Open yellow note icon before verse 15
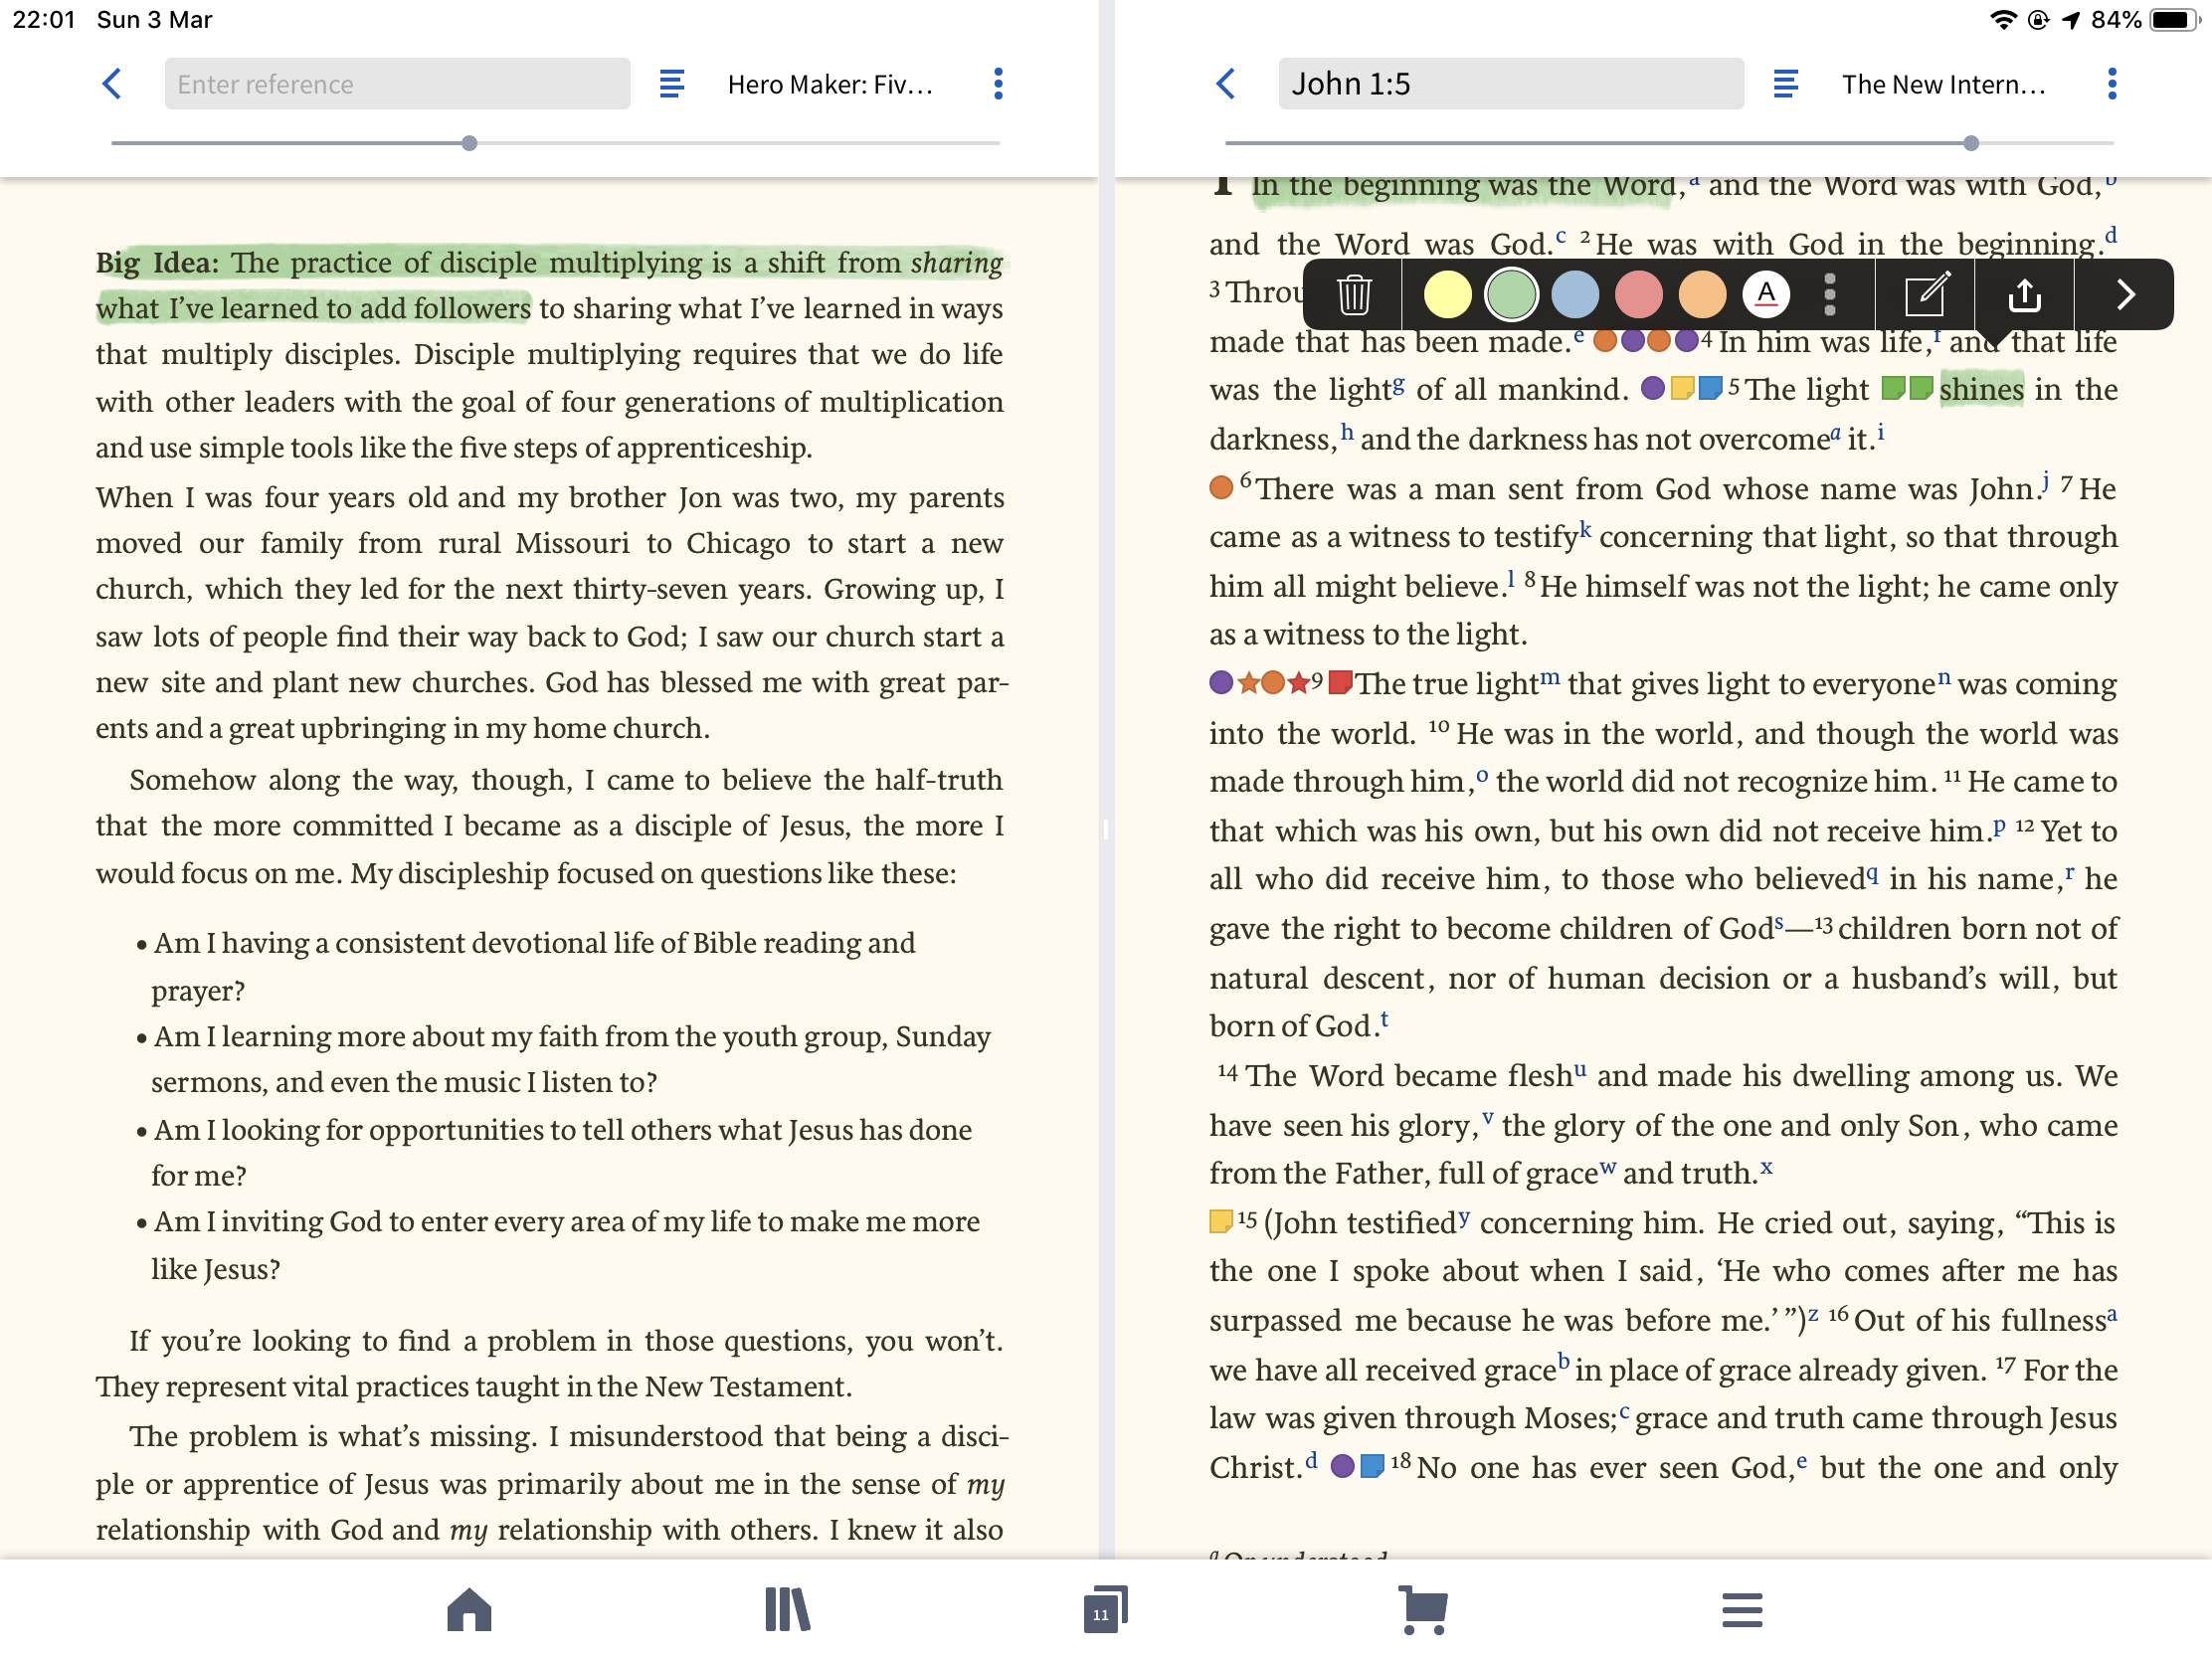 pos(1221,1221)
